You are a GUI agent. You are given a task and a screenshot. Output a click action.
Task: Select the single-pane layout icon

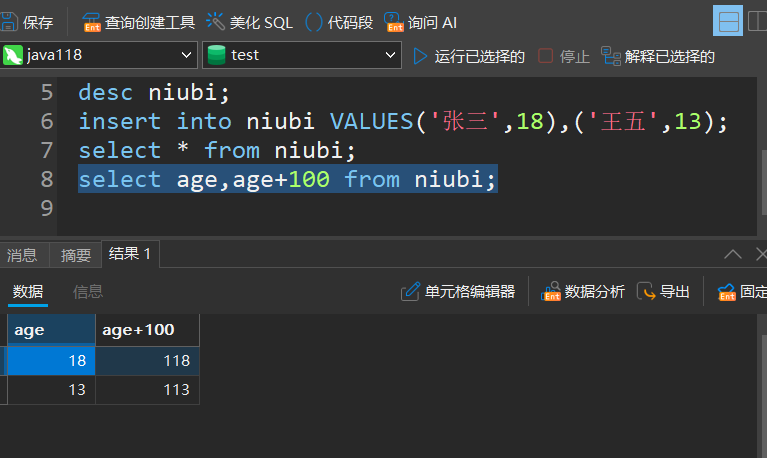pos(728,21)
